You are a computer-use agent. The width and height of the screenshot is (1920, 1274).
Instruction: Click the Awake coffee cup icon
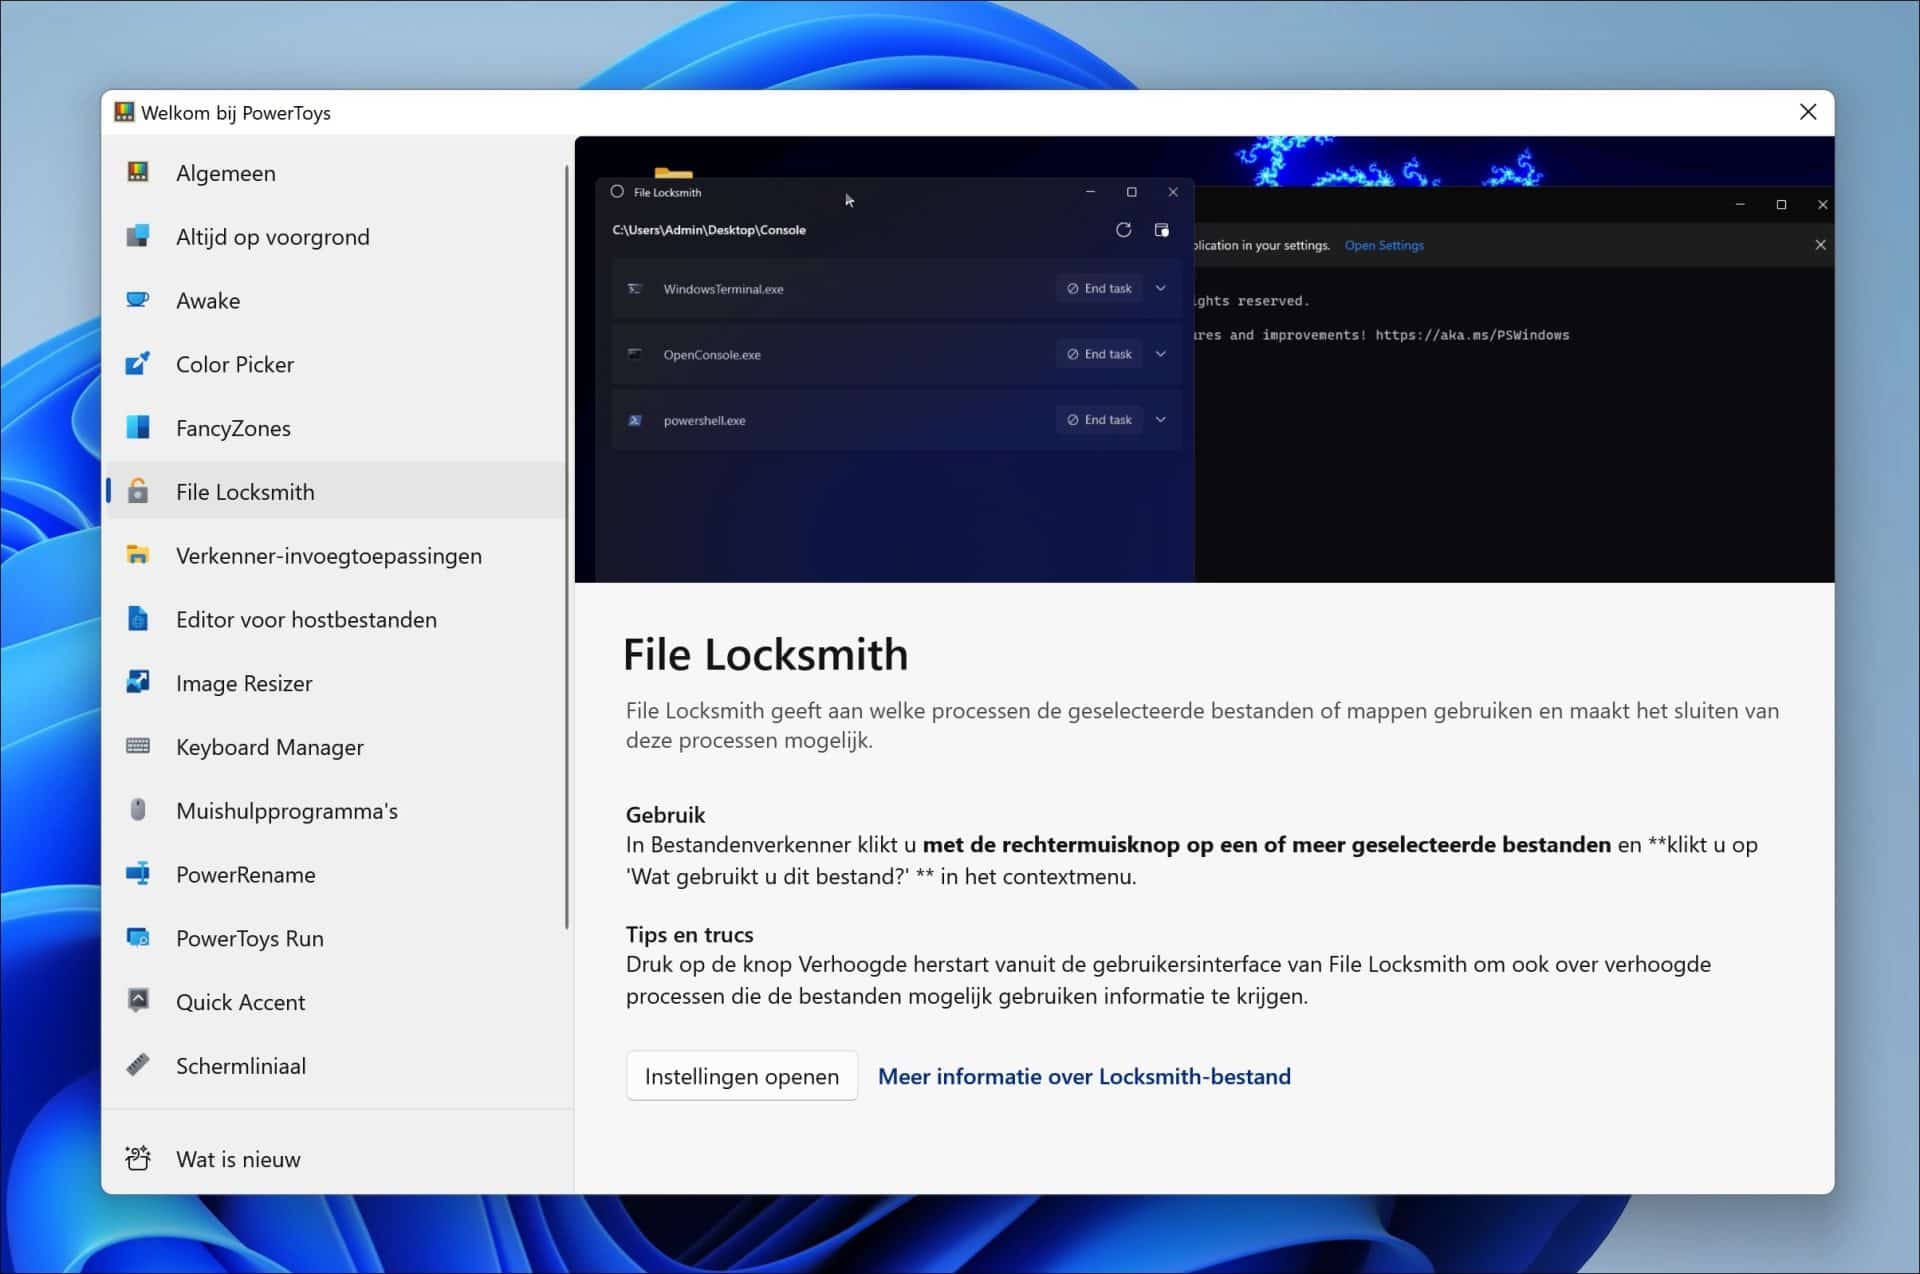(138, 300)
